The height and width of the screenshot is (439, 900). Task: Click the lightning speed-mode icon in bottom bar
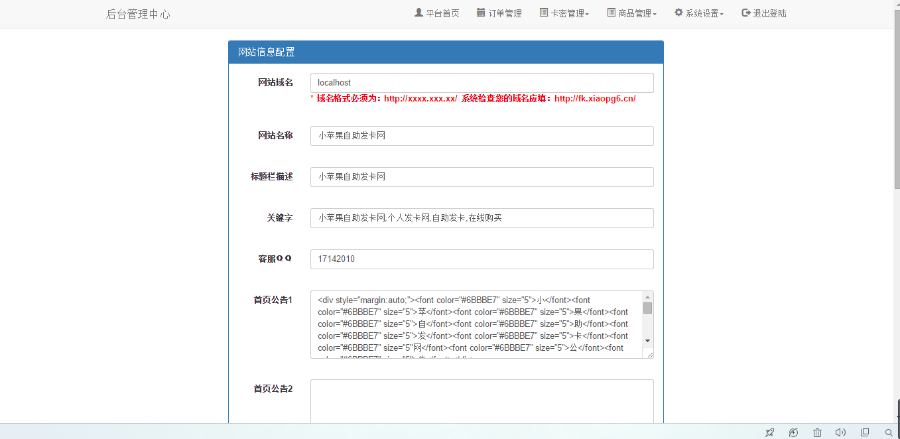tap(793, 432)
